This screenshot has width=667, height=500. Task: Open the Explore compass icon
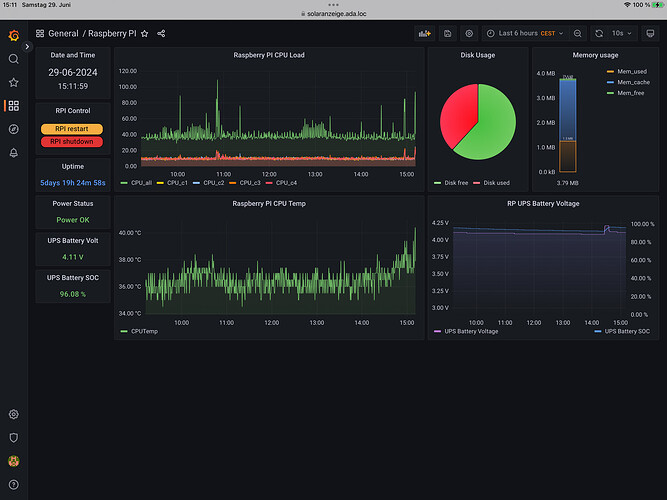(14, 129)
